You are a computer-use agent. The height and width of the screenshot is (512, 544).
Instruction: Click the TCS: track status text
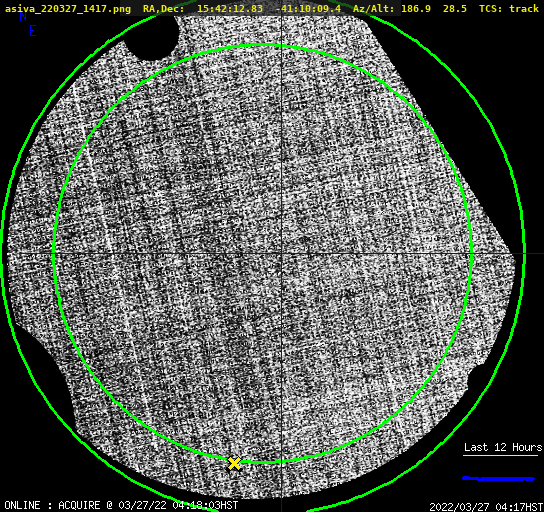point(509,8)
